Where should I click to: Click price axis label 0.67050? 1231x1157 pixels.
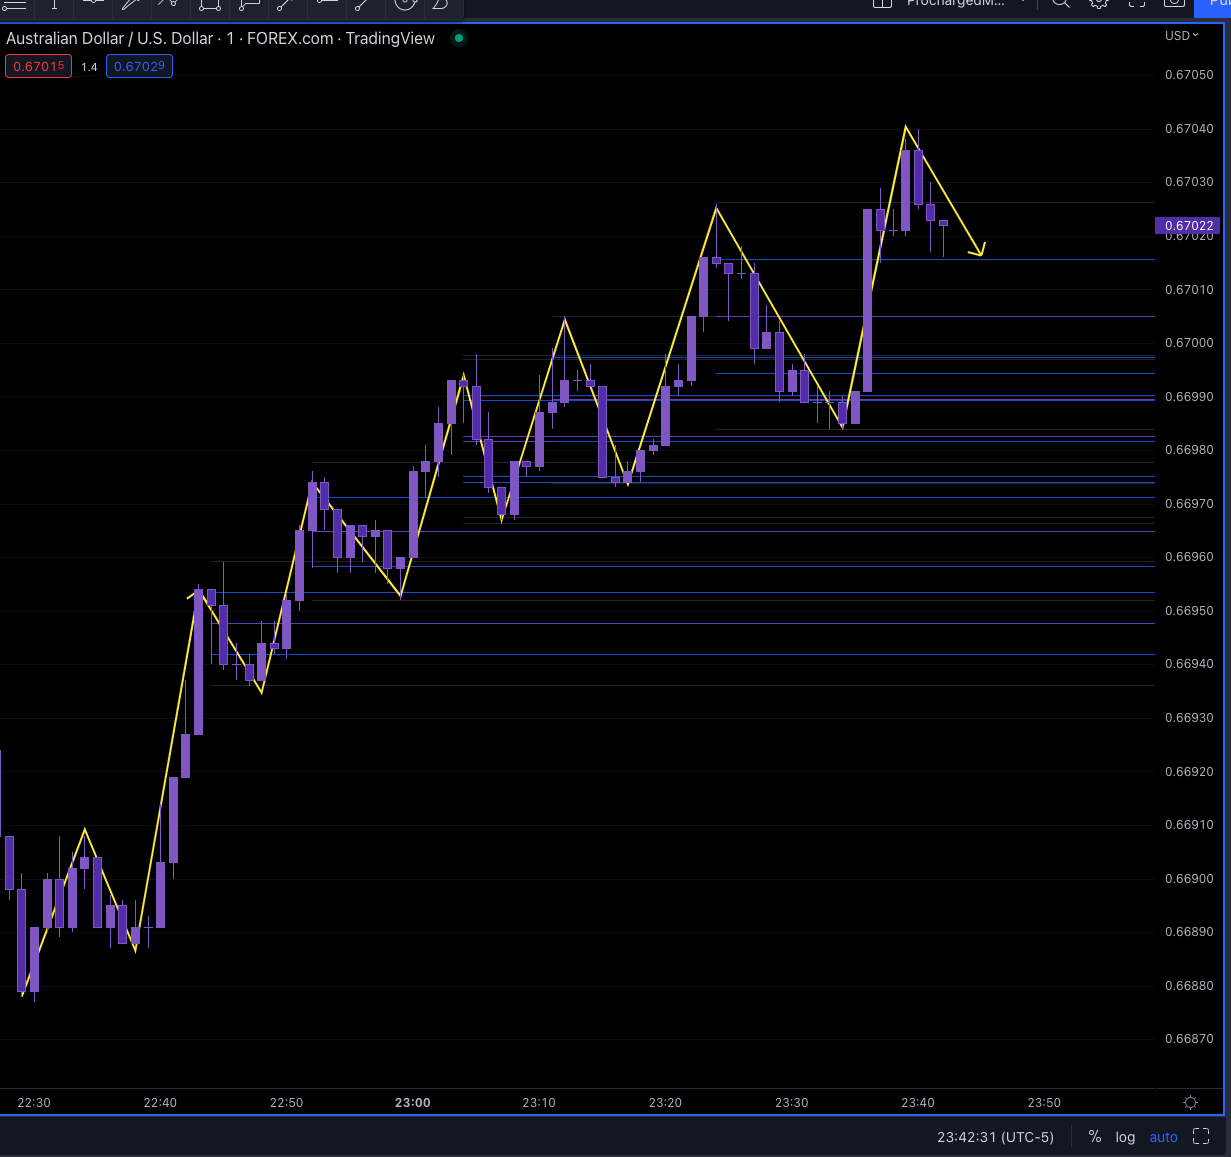point(1189,75)
